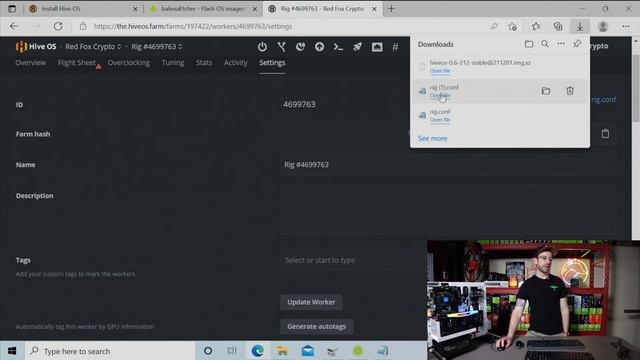Switch to the Overview tab
This screenshot has width=640, height=360.
31,63
